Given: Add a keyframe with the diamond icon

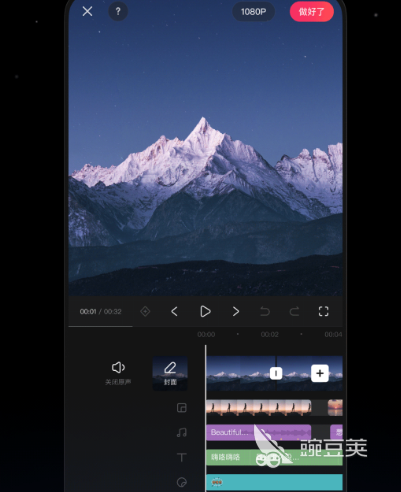Looking at the screenshot, I should 145,311.
